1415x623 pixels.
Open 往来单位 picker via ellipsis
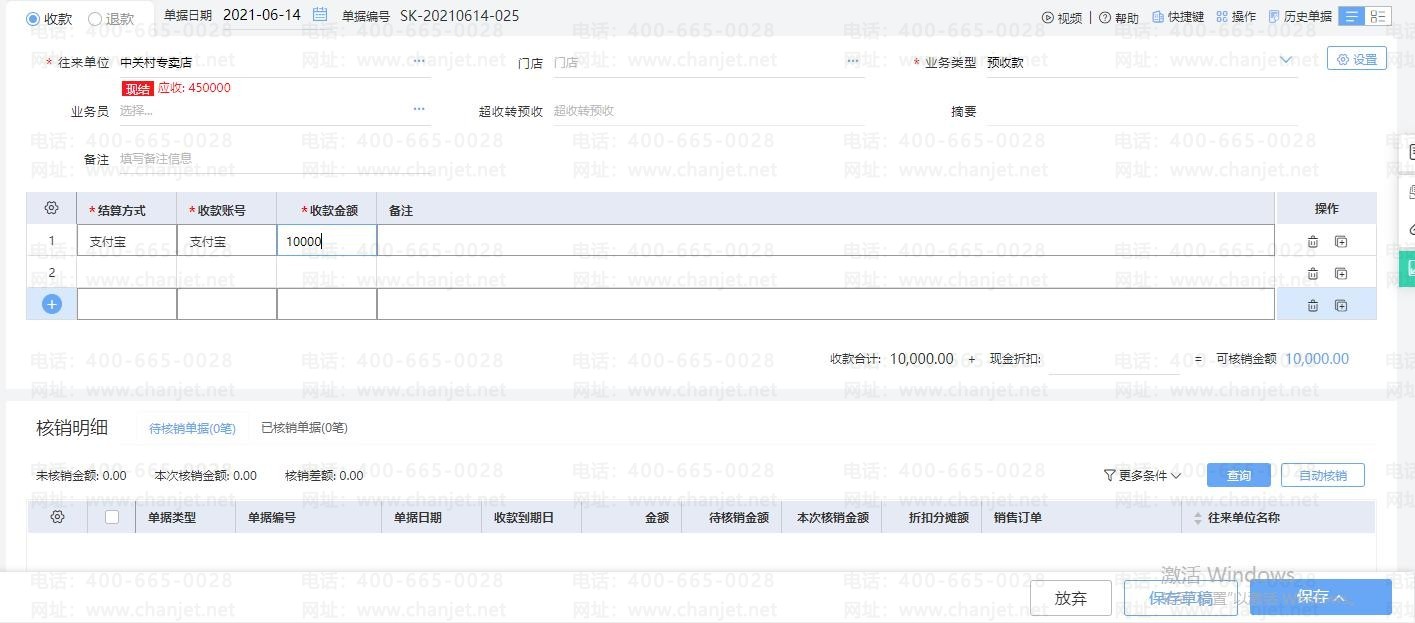pyautogui.click(x=419, y=61)
